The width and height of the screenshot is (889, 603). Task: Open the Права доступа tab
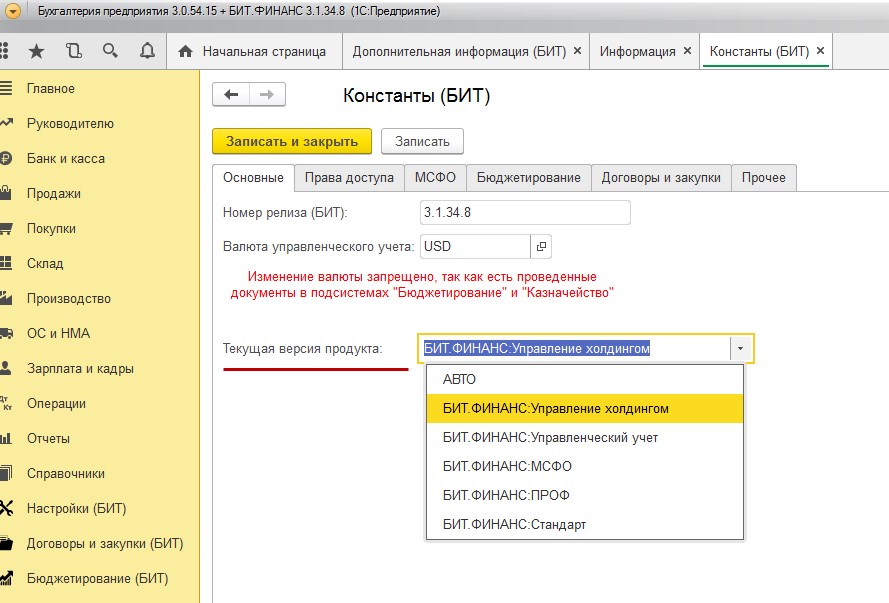click(x=349, y=178)
